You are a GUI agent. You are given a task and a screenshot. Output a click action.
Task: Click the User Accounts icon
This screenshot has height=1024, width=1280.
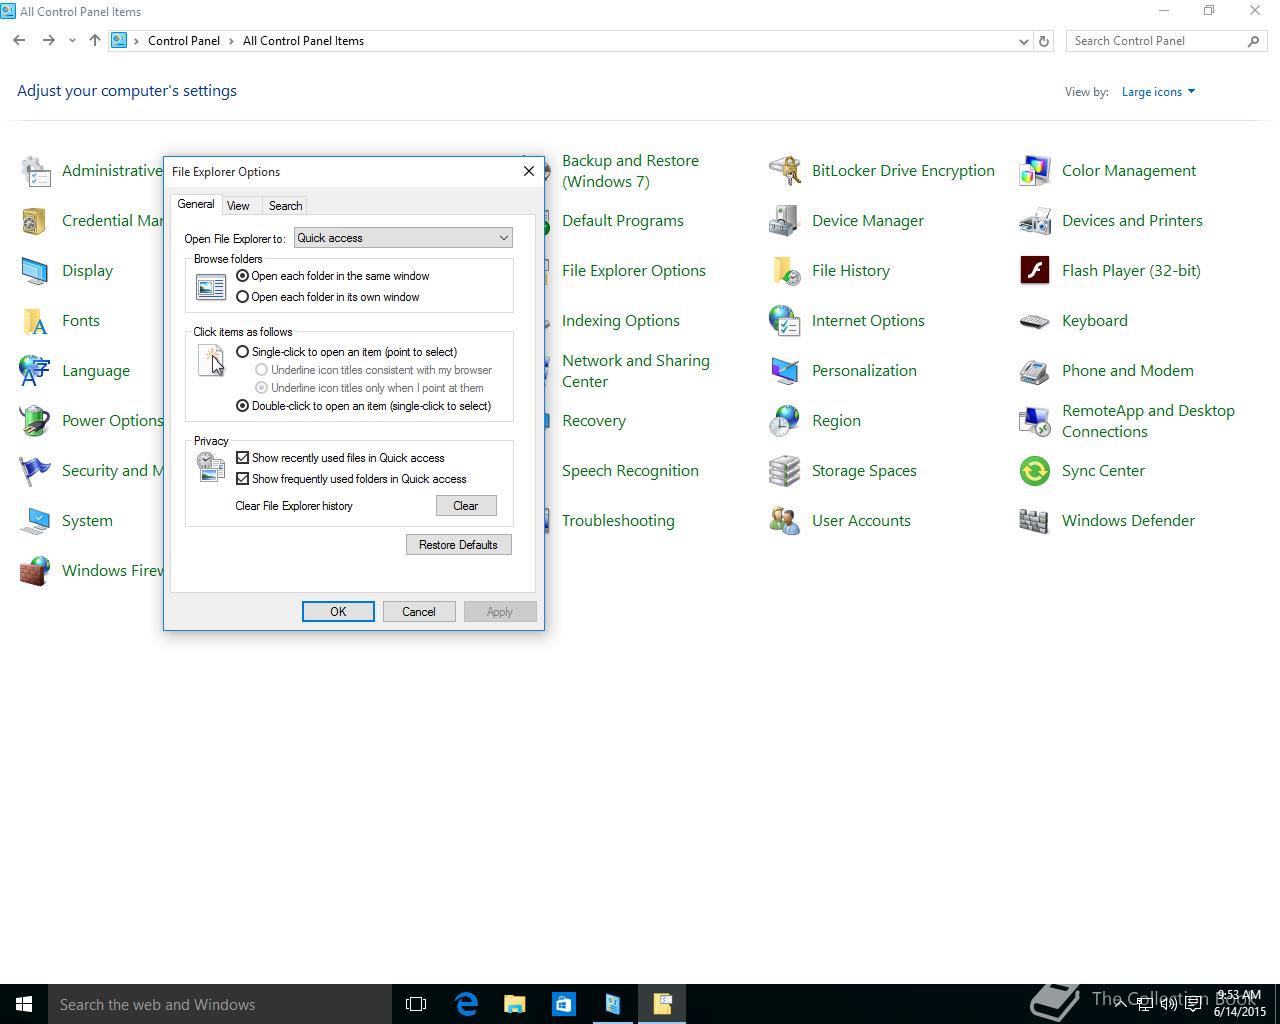pos(784,521)
